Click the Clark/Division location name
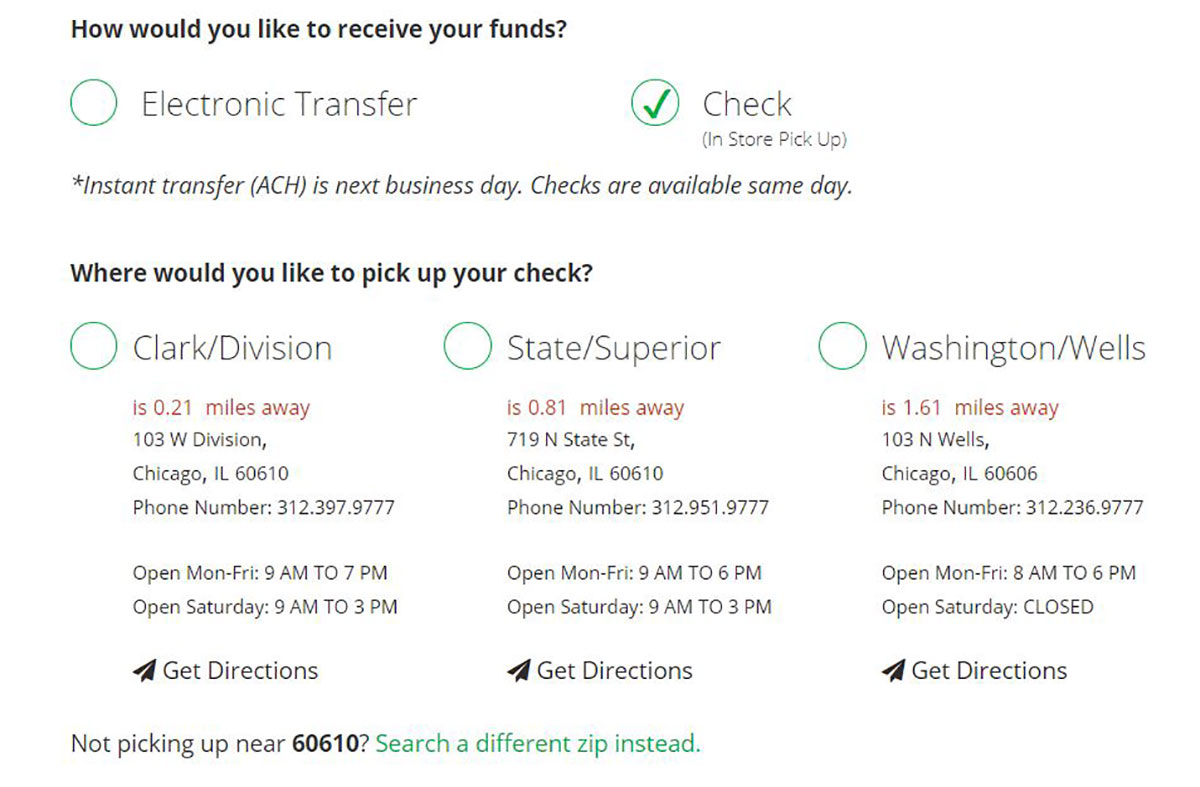This screenshot has width=1200, height=787. pos(232,348)
